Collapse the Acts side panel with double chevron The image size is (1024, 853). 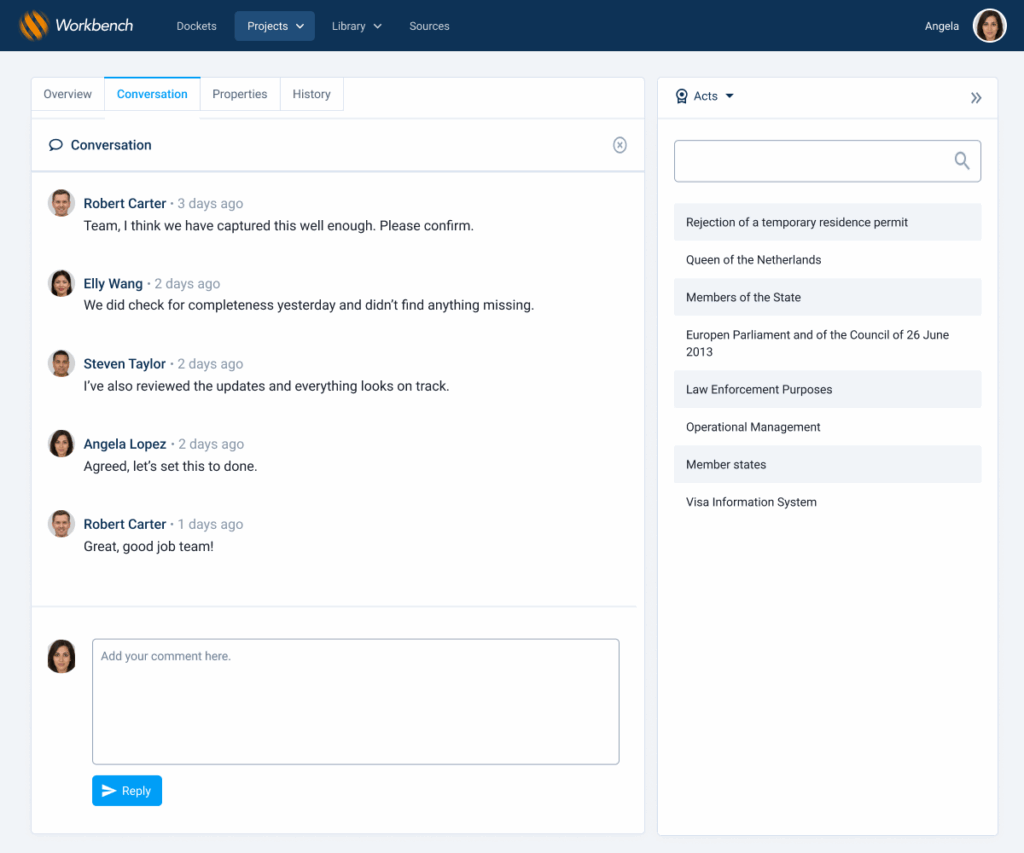tap(976, 98)
